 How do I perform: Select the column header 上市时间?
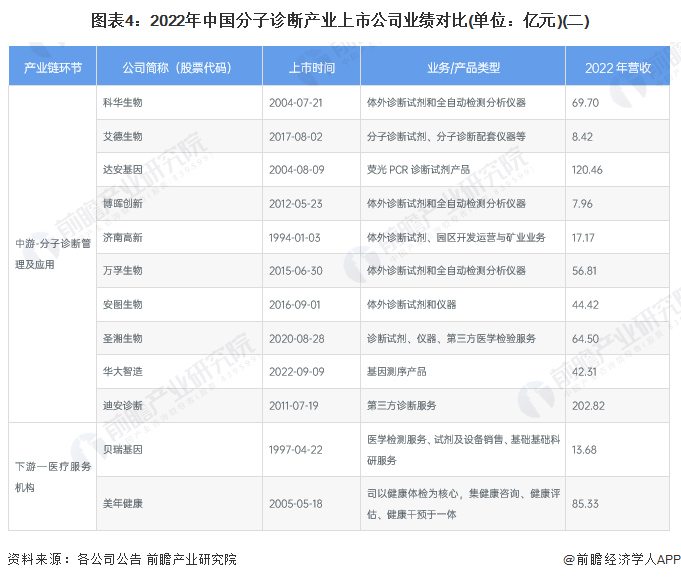click(312, 68)
